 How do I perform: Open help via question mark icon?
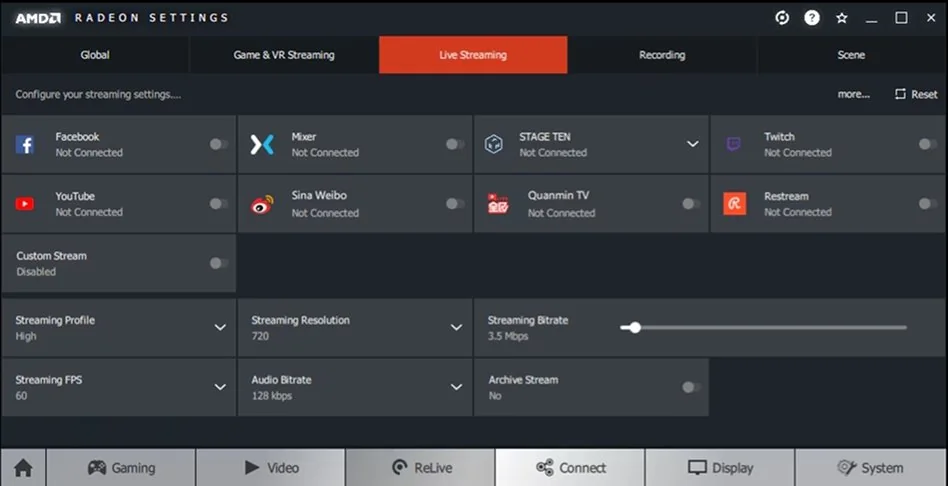coord(812,18)
